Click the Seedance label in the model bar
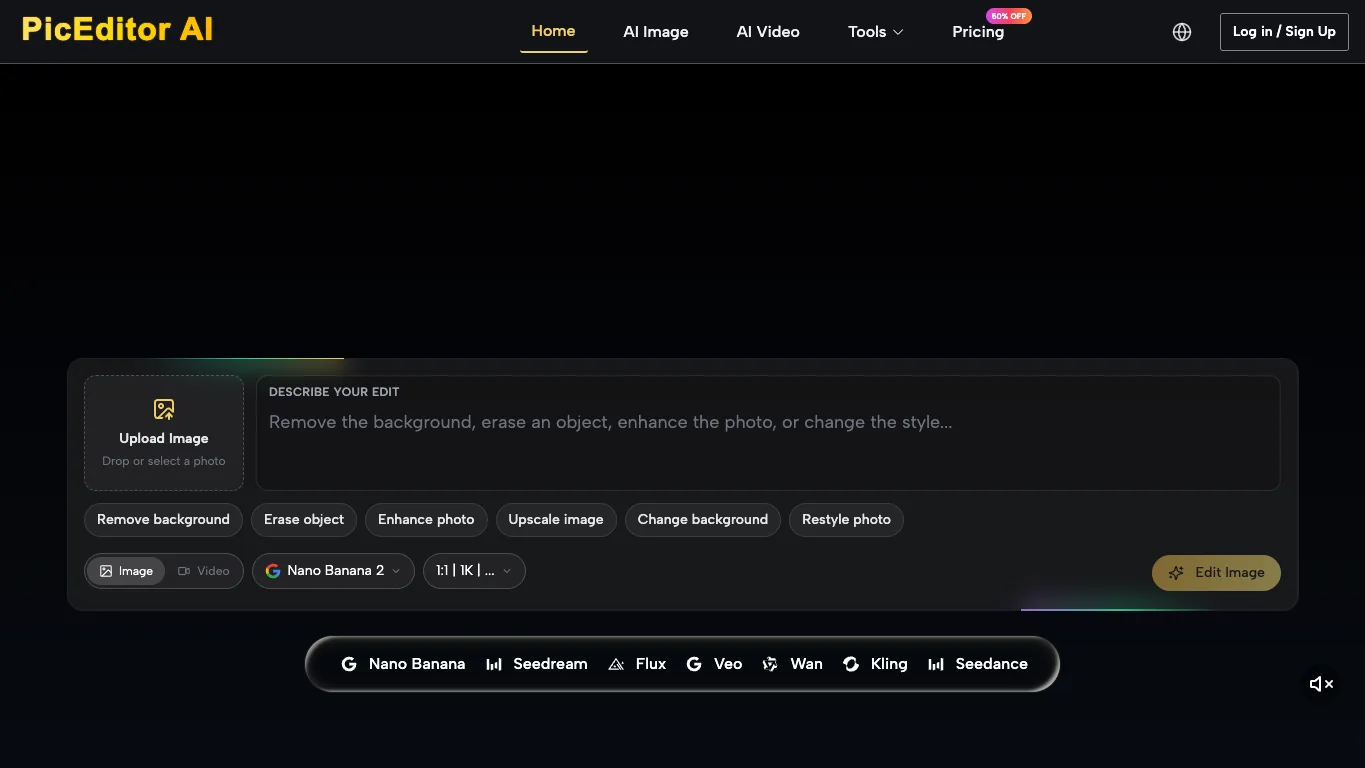The width and height of the screenshot is (1365, 768). pyautogui.click(x=992, y=664)
